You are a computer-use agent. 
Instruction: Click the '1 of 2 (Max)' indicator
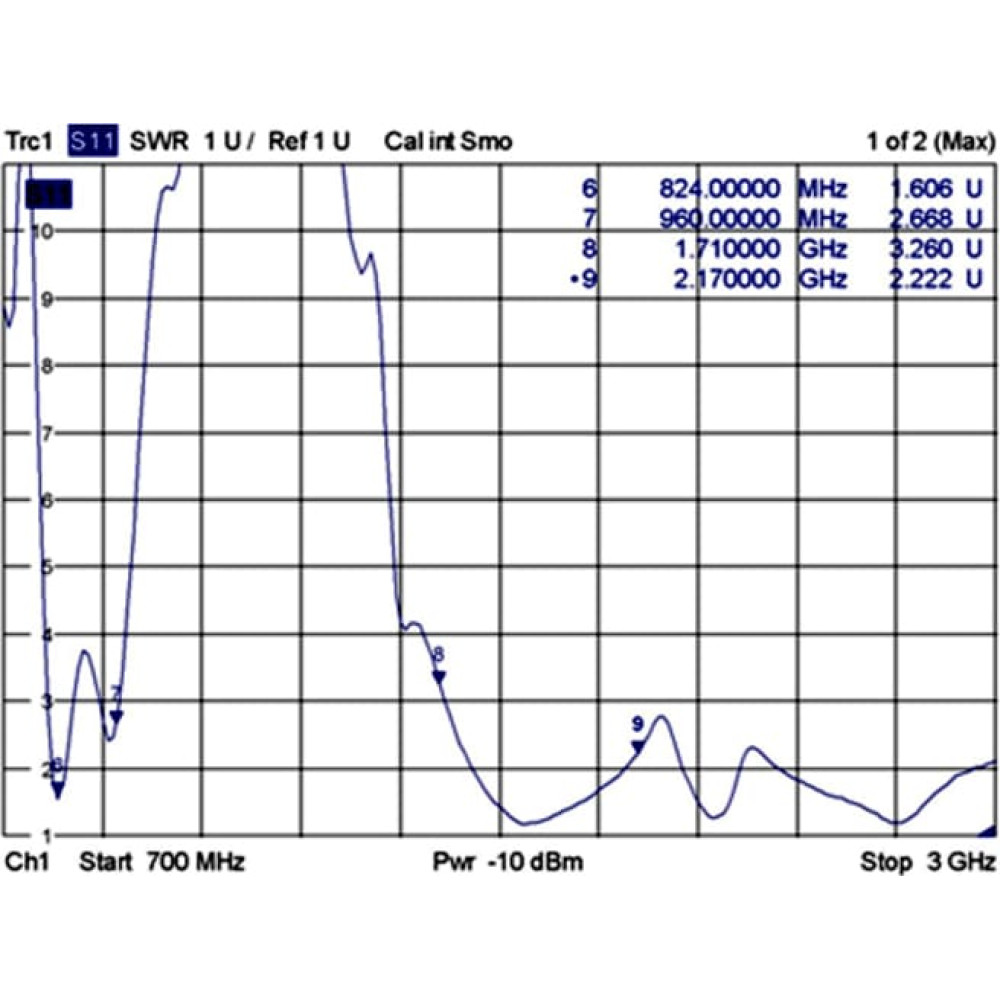930,141
